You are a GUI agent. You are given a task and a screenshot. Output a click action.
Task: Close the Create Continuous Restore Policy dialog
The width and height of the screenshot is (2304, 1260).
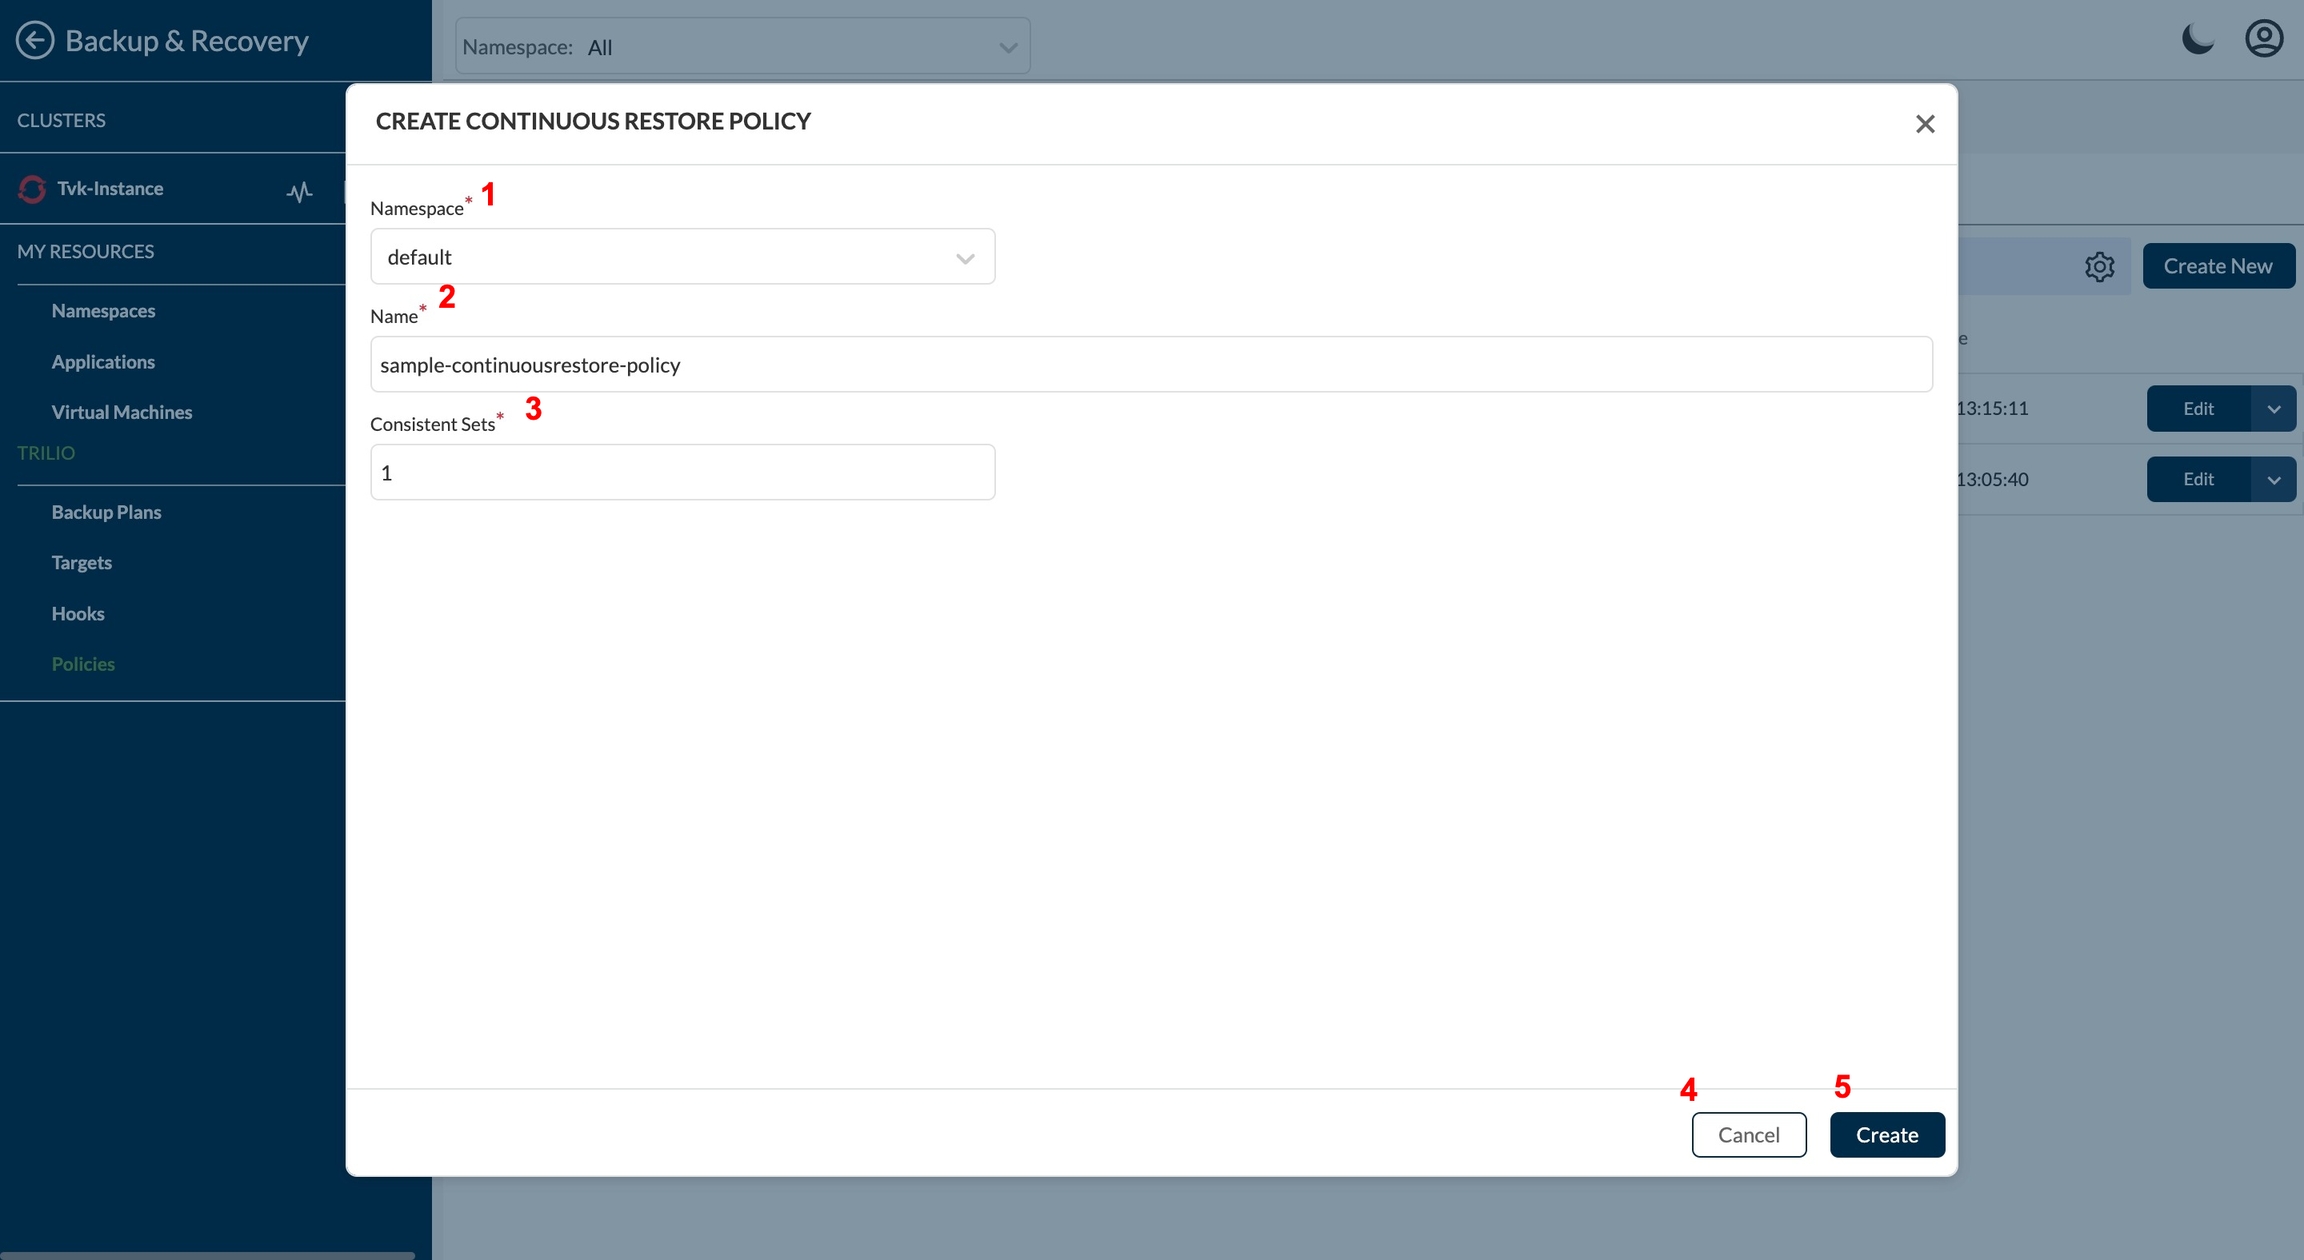[x=1925, y=124]
